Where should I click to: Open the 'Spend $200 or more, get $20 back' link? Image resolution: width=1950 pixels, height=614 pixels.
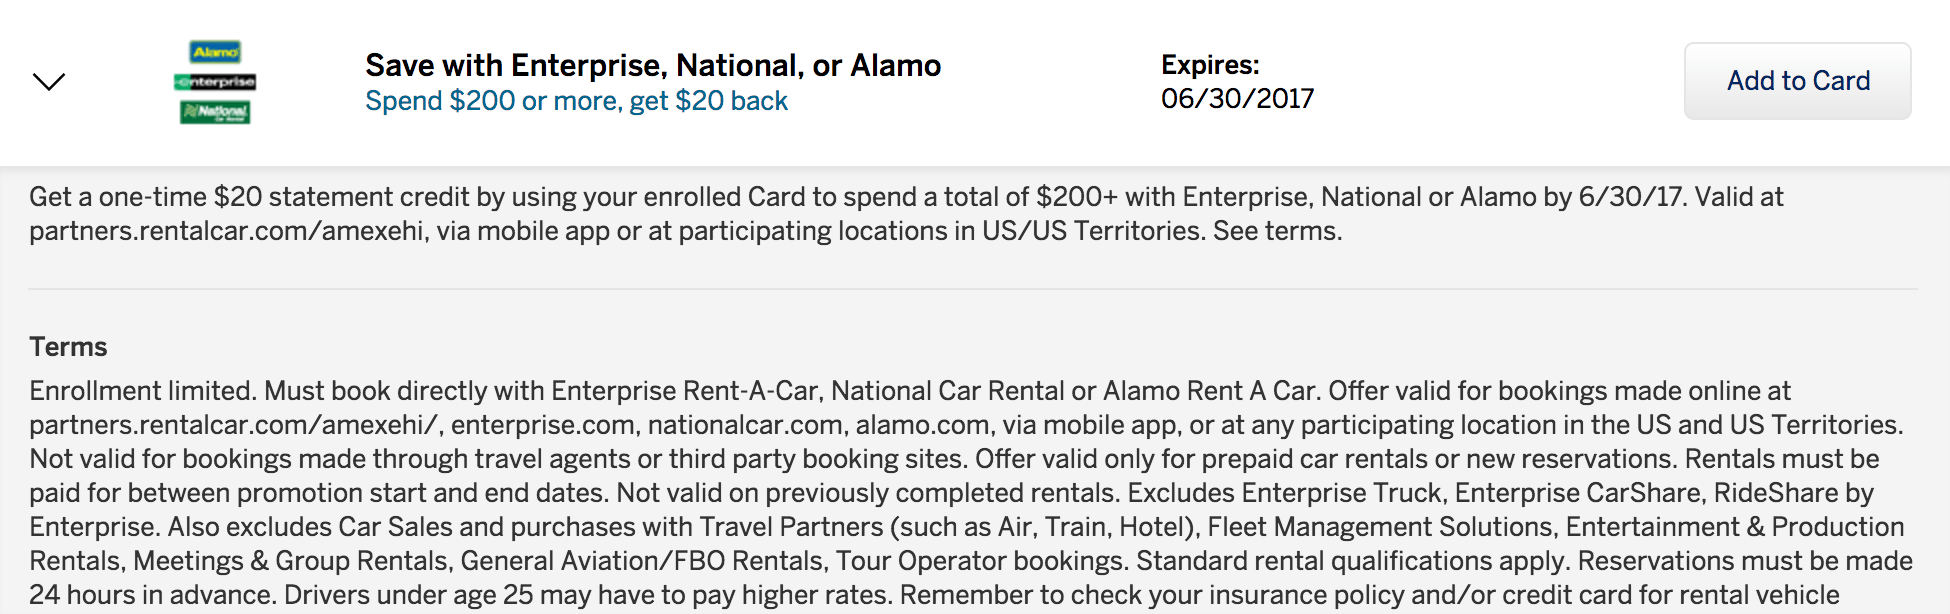(576, 101)
